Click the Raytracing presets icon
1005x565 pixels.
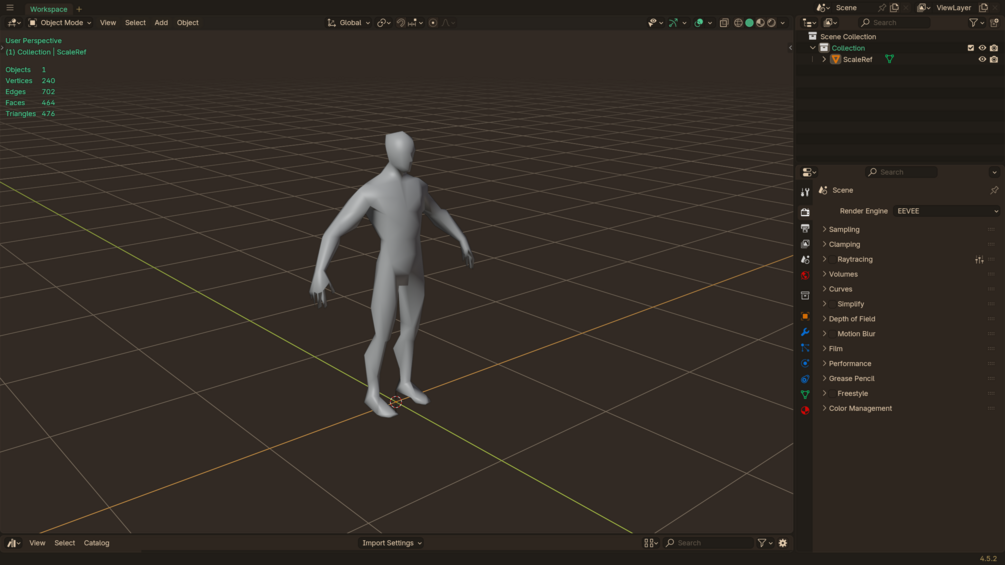pos(979,259)
